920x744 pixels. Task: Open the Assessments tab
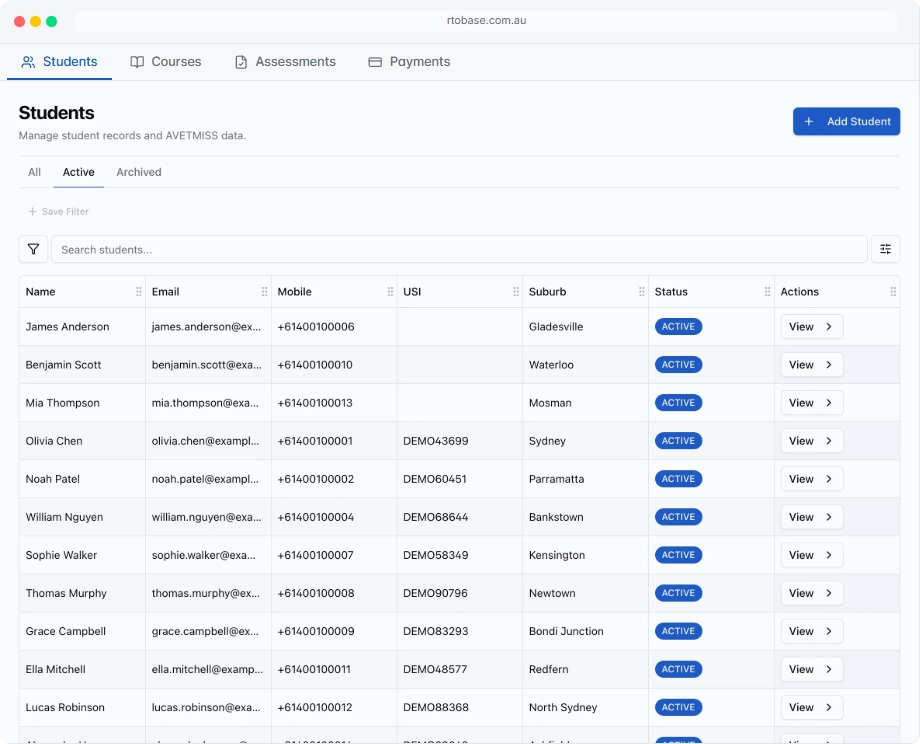285,62
